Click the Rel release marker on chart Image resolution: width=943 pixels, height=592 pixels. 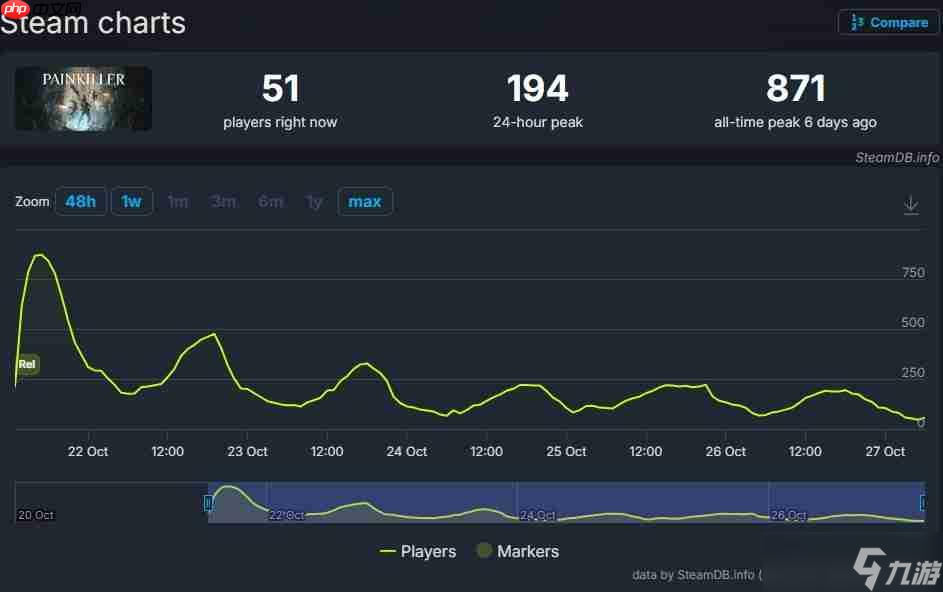point(27,365)
